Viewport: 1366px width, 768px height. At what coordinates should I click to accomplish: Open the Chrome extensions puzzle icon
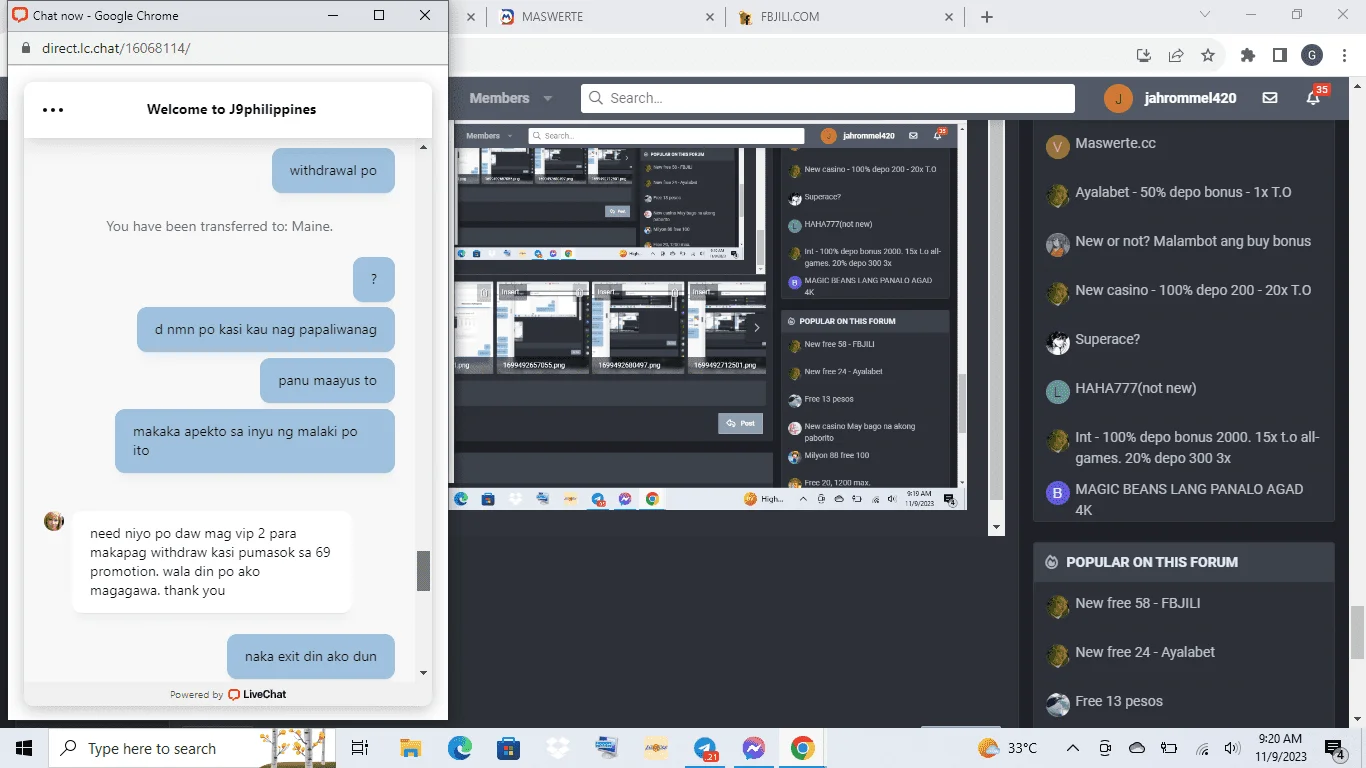[x=1248, y=55]
